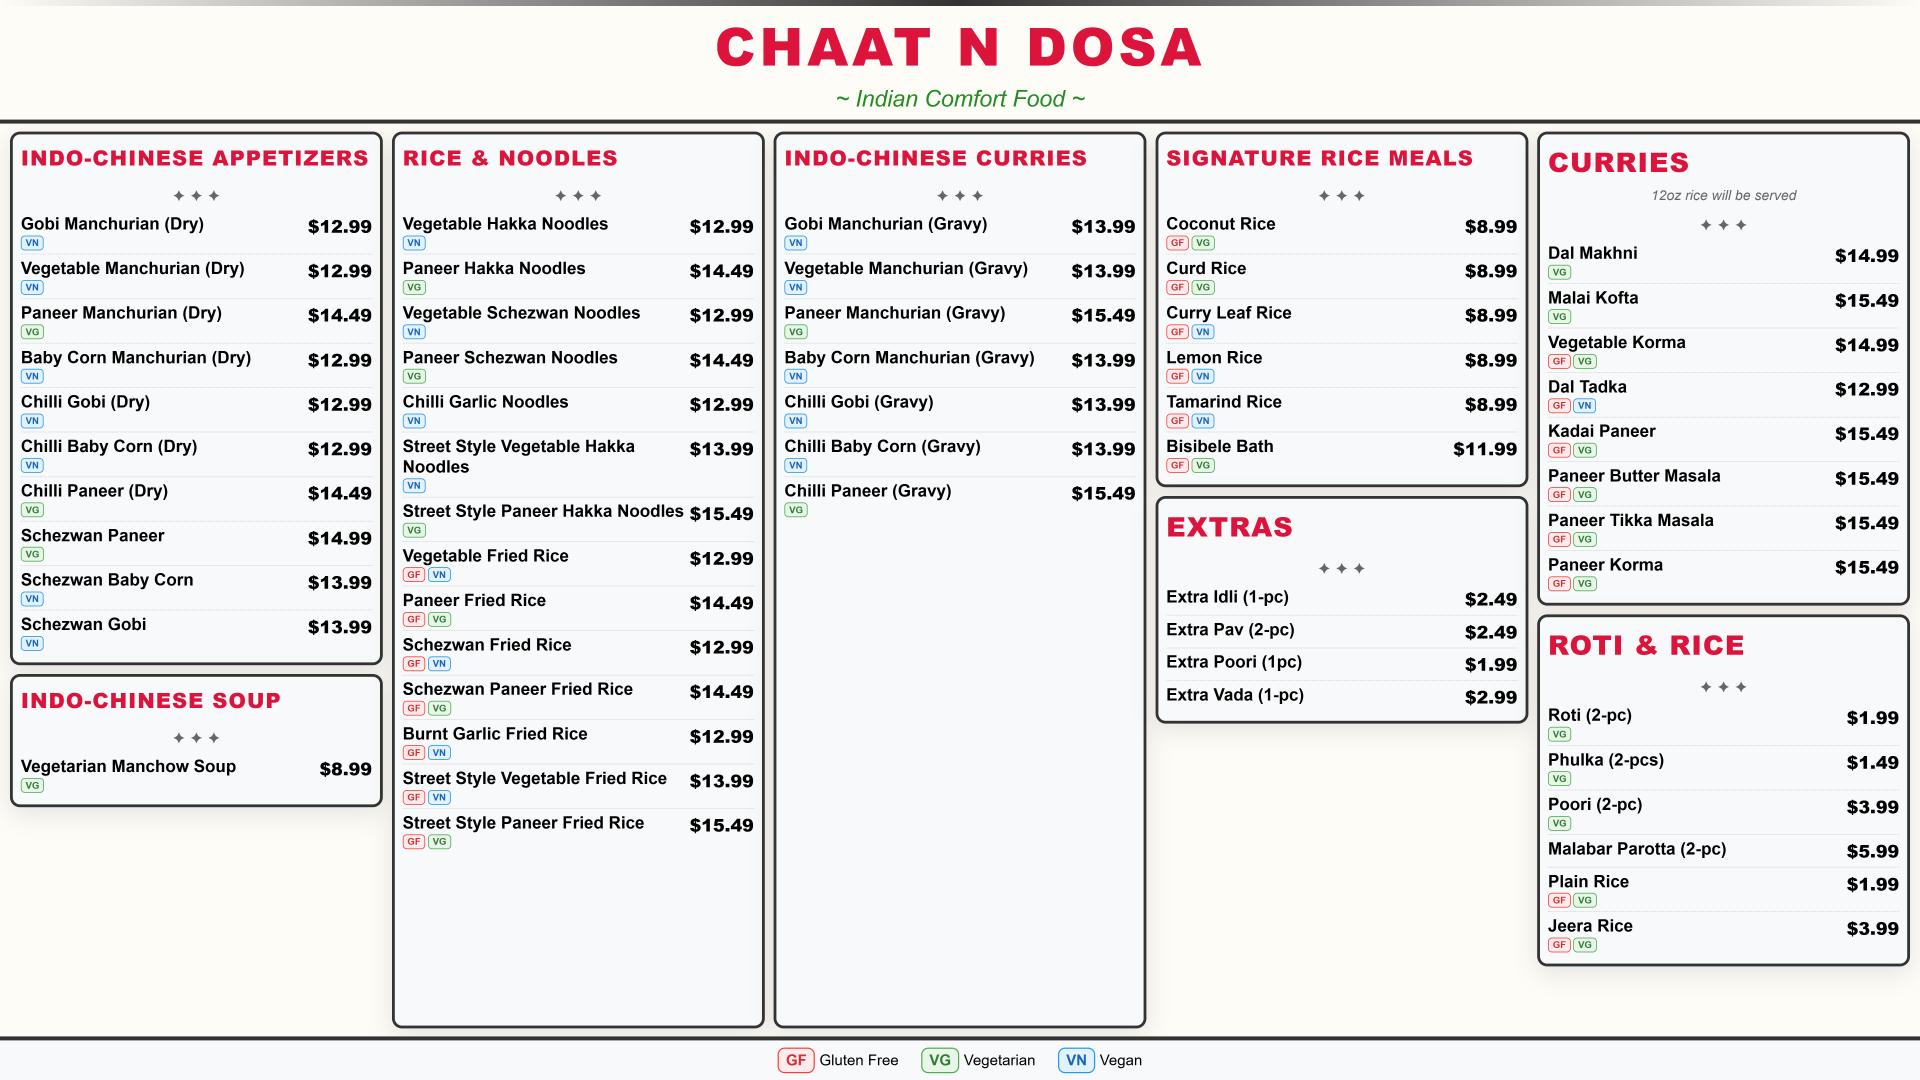Click the Chaat N Dosa title
Screen dimensions: 1920x1080
click(x=959, y=48)
